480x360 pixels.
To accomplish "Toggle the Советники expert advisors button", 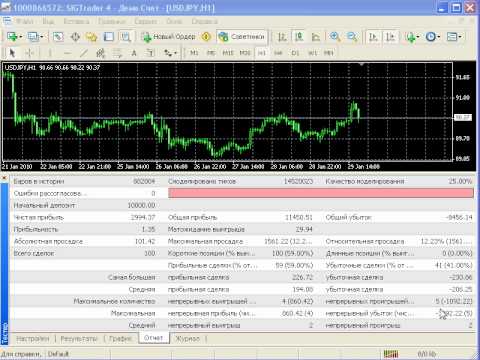I will click(x=243, y=37).
